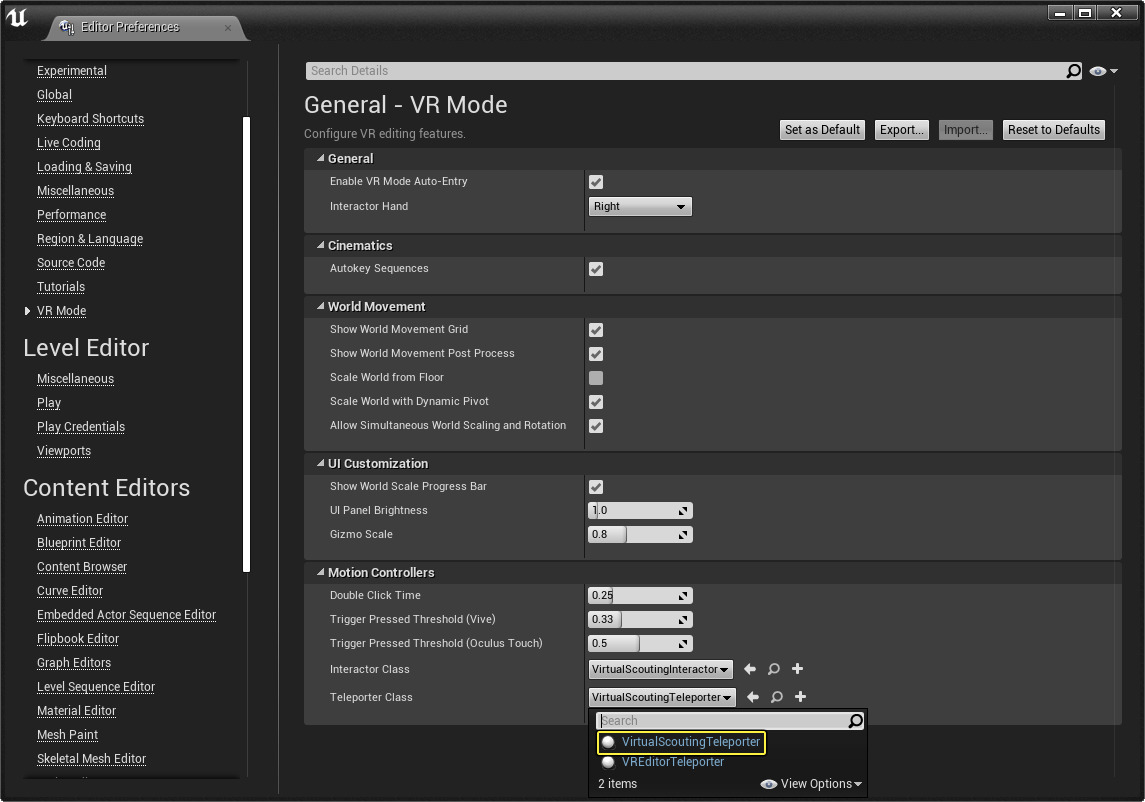Collapse the World Movement section
The image size is (1145, 802).
pyautogui.click(x=321, y=307)
